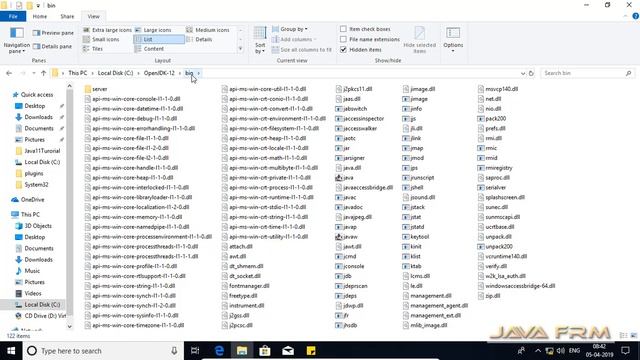Image resolution: width=640 pixels, height=360 pixels.
Task: Open folder Options
Action: pos(453,40)
